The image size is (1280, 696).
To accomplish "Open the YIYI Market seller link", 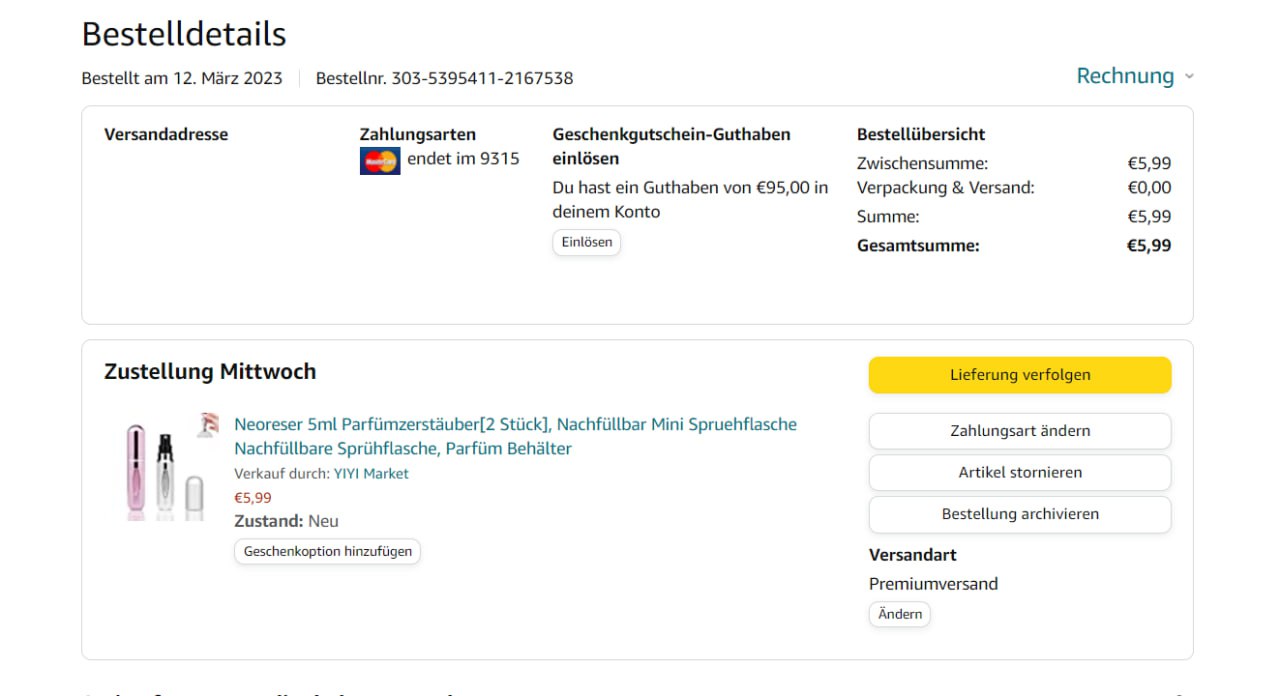I will click(x=371, y=474).
